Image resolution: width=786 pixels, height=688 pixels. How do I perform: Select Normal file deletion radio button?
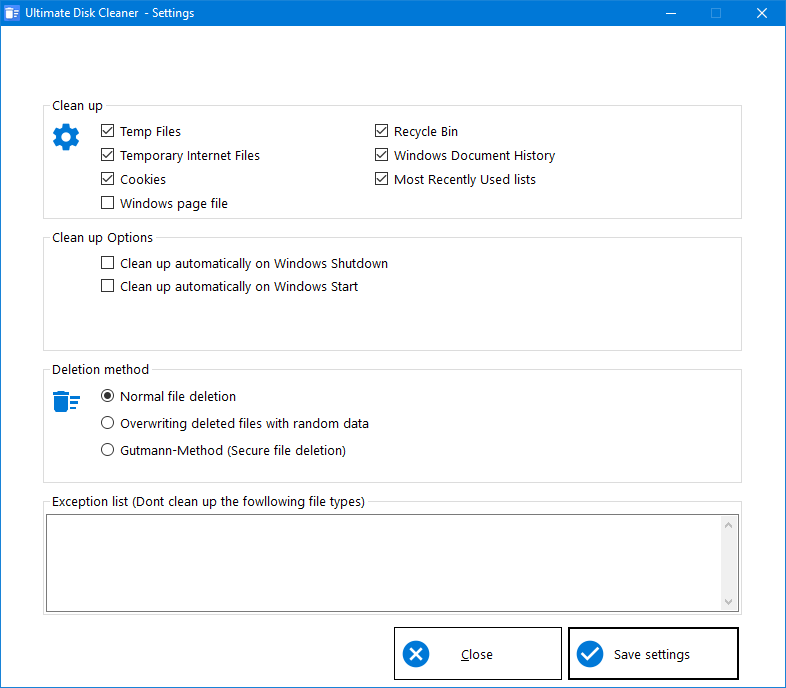tap(108, 396)
